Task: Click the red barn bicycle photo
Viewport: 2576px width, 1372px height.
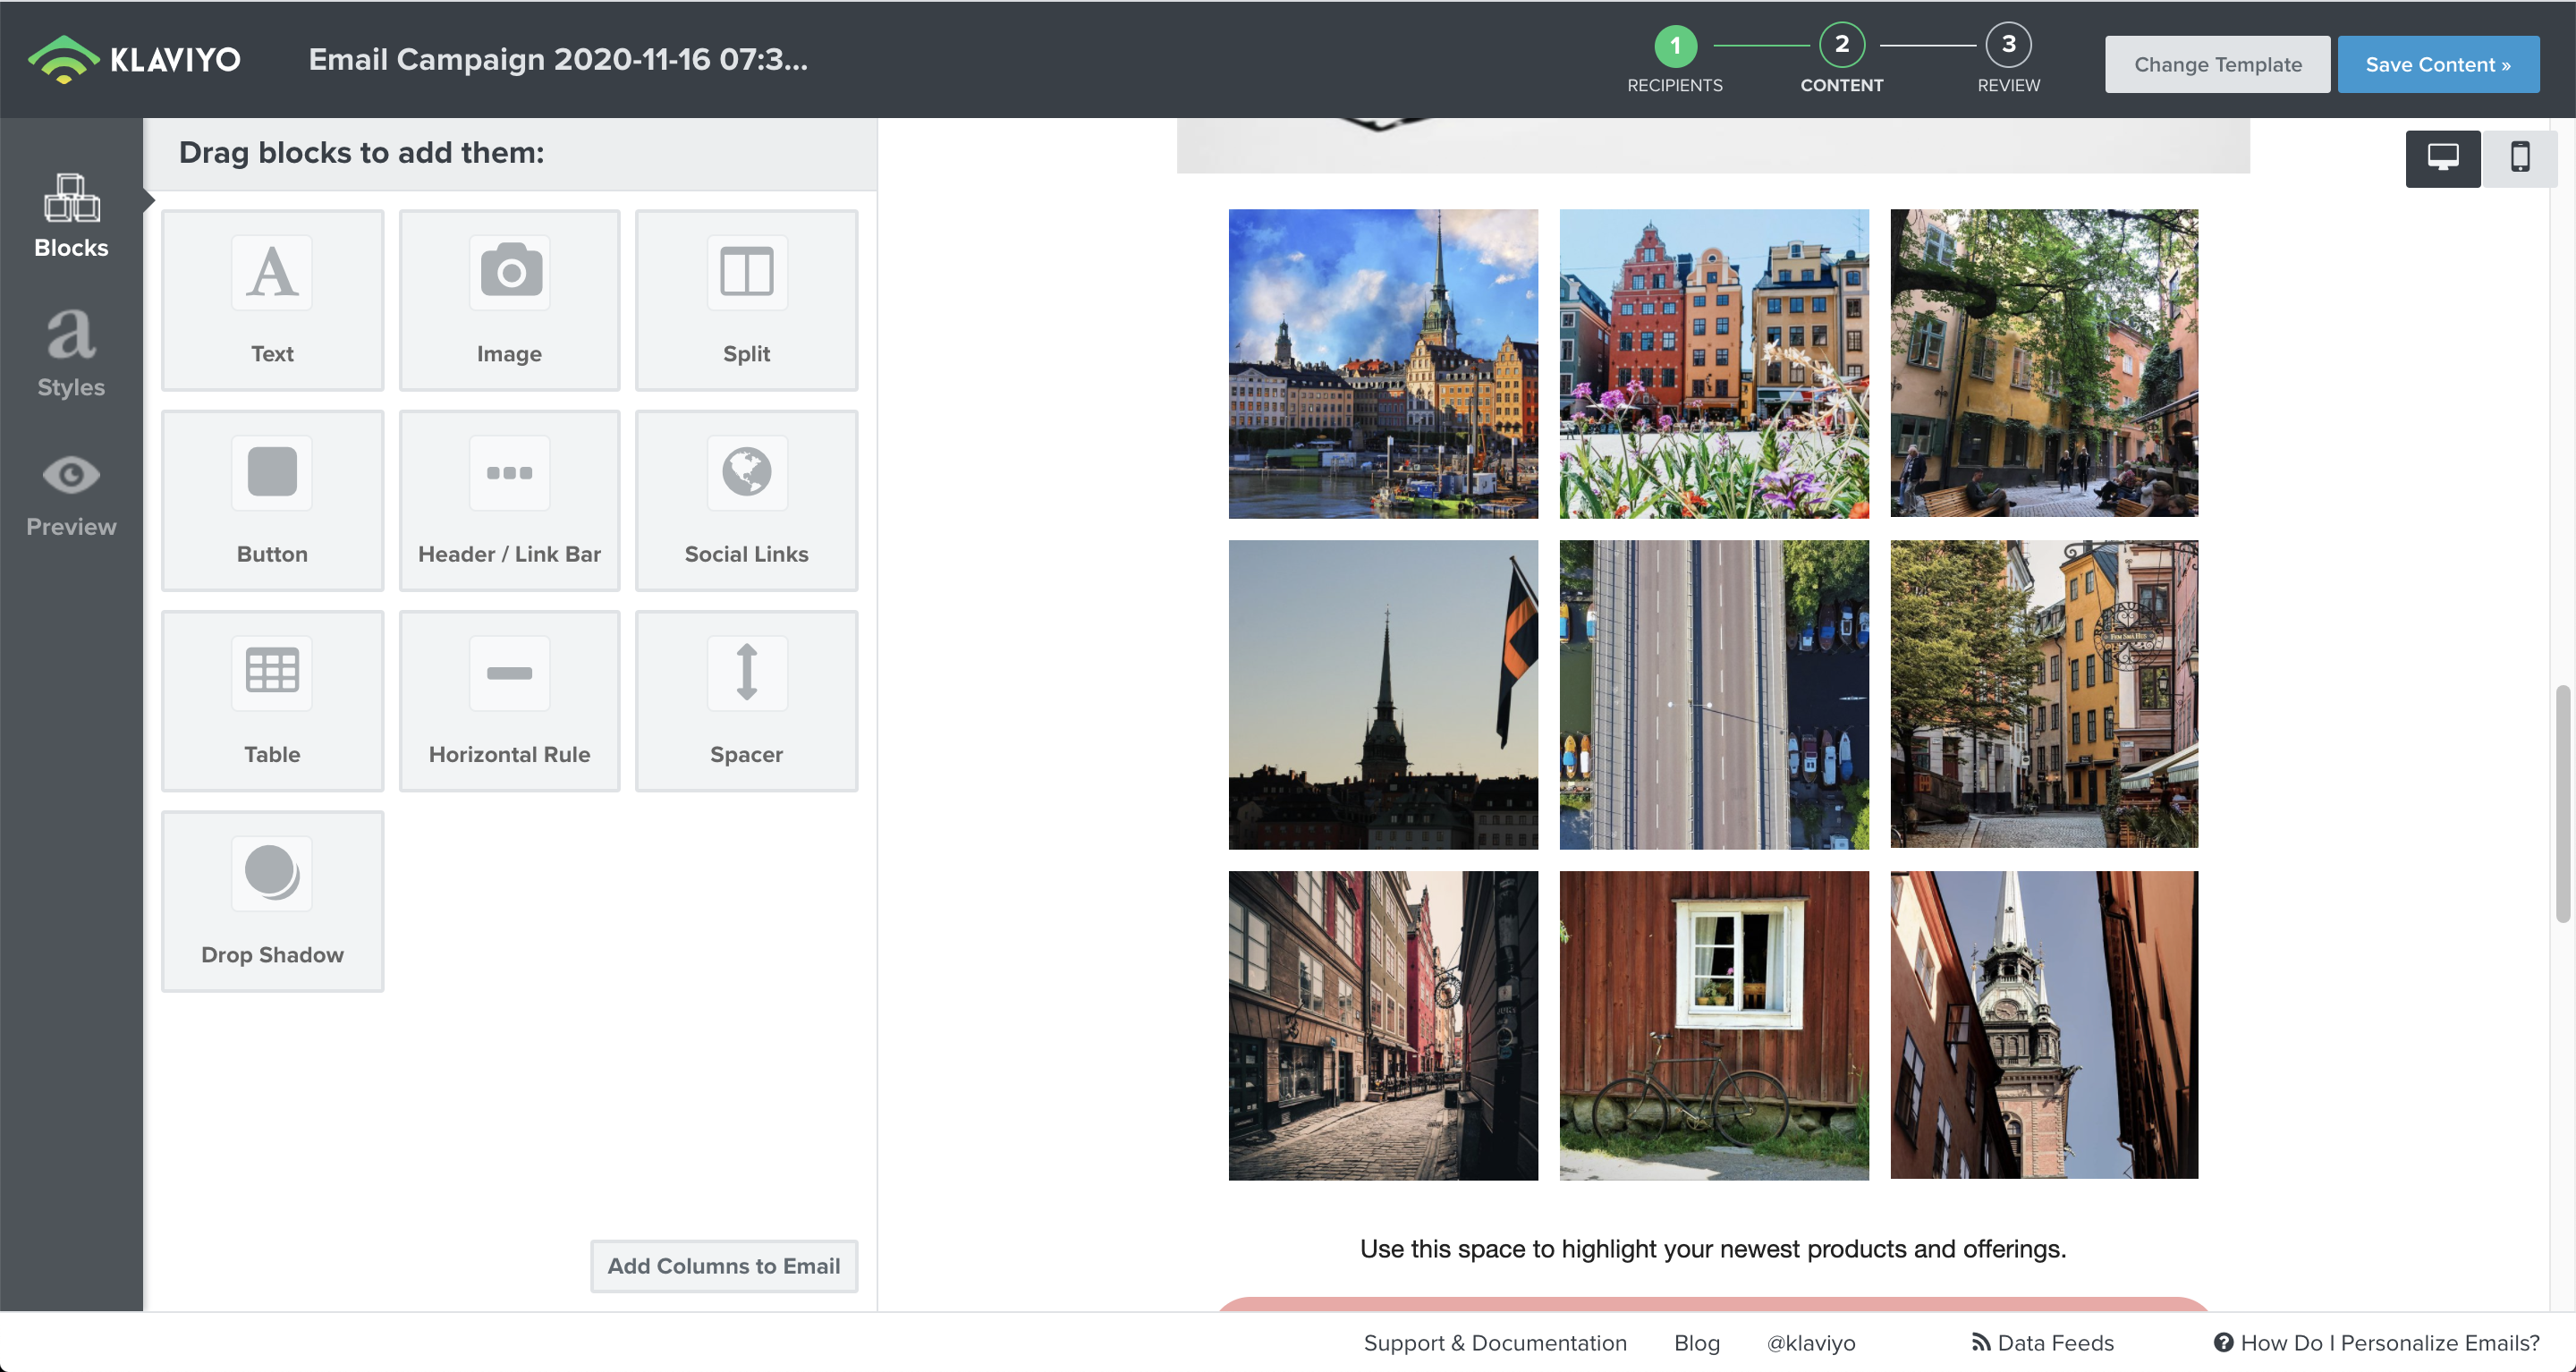Action: point(1713,1025)
